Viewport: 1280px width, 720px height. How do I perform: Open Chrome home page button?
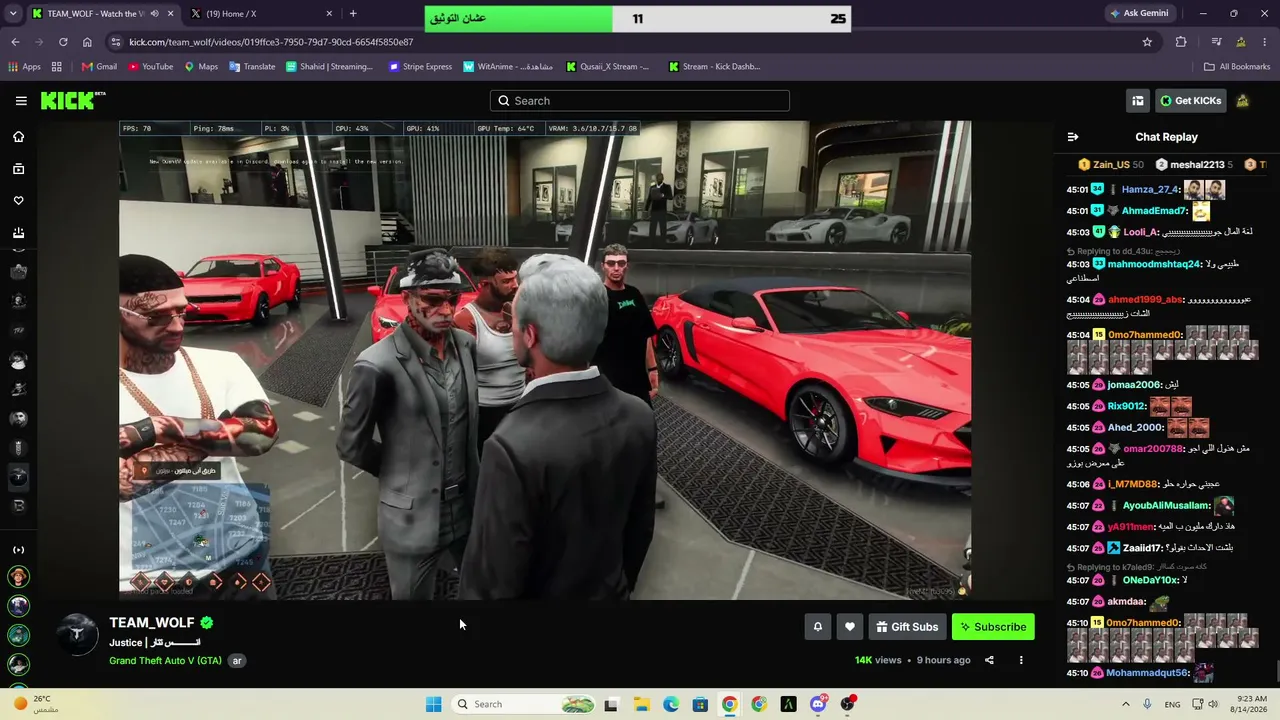click(87, 42)
